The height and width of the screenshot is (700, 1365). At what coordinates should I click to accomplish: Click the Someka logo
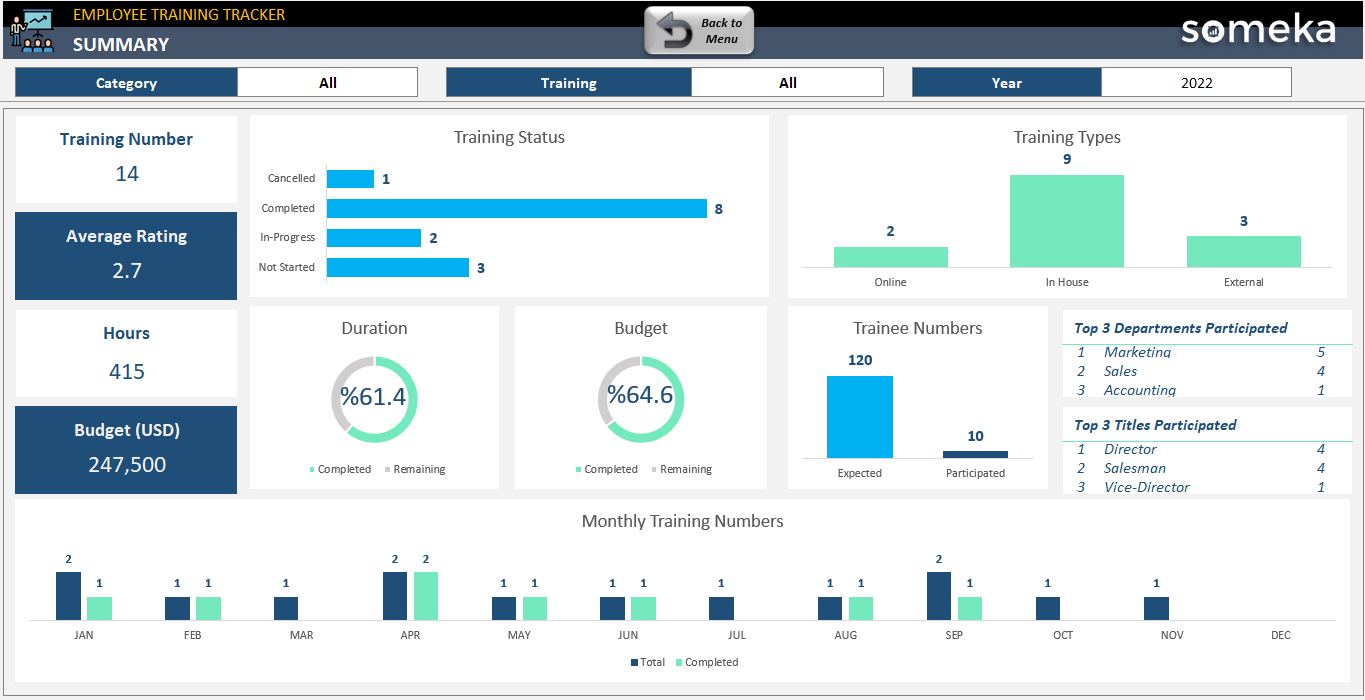(1257, 31)
